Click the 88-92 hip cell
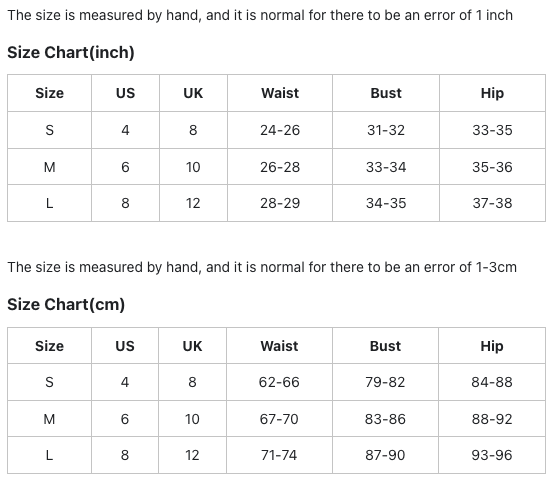The width and height of the screenshot is (556, 479). [492, 419]
